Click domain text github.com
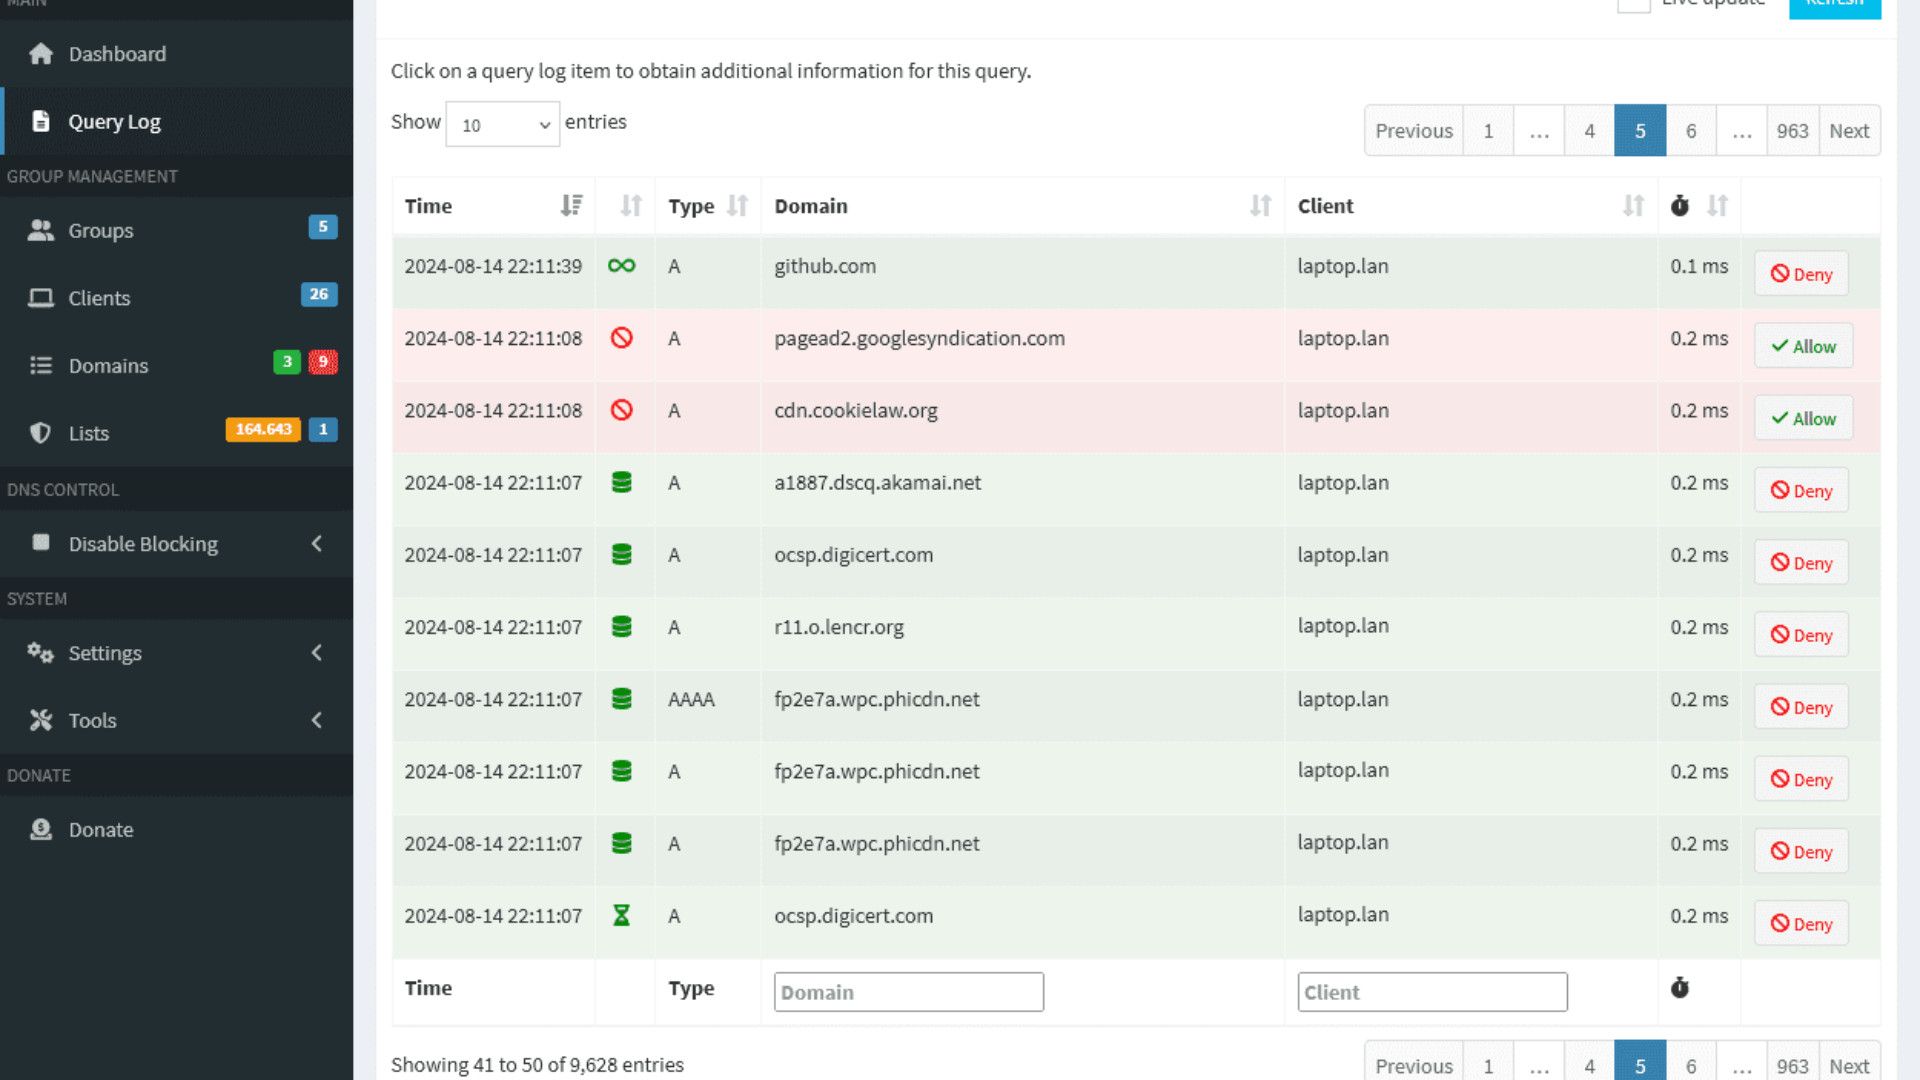 coord(825,266)
